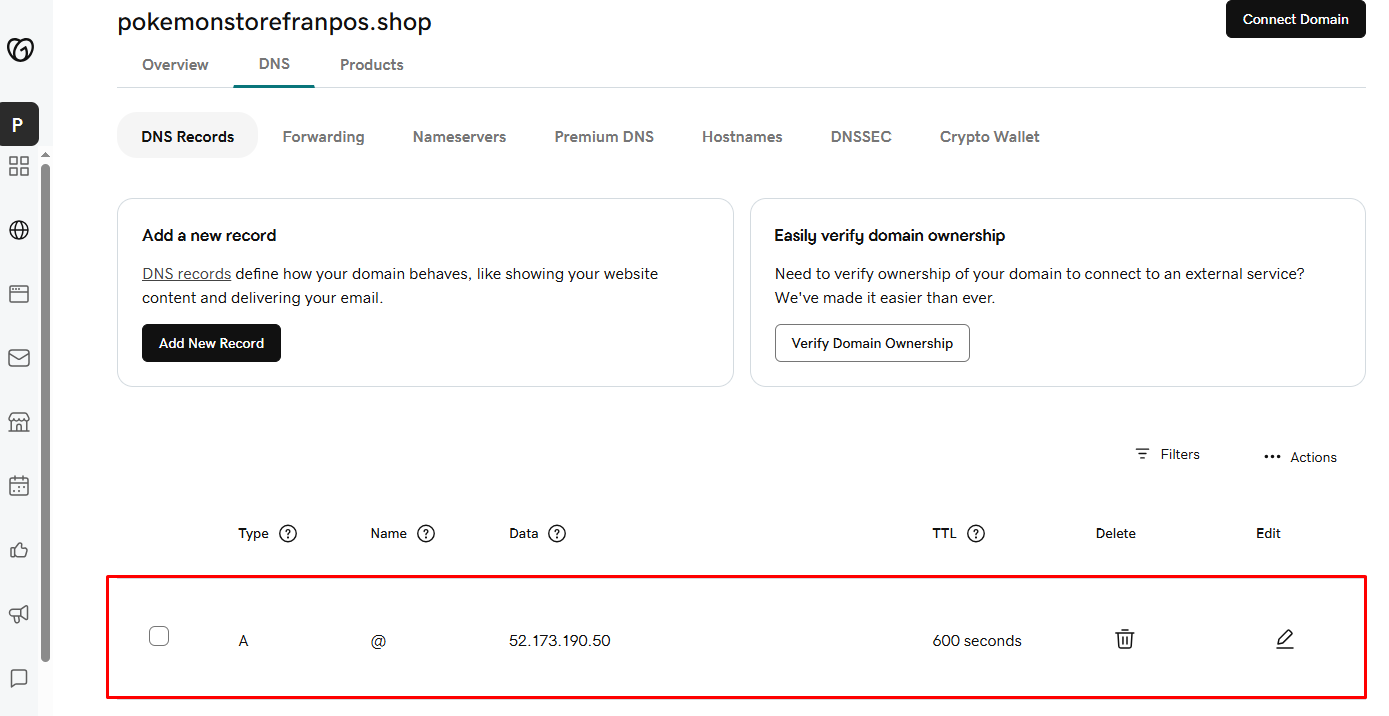This screenshot has width=1389, height=716.
Task: Switch to the Products tab
Action: [x=372, y=65]
